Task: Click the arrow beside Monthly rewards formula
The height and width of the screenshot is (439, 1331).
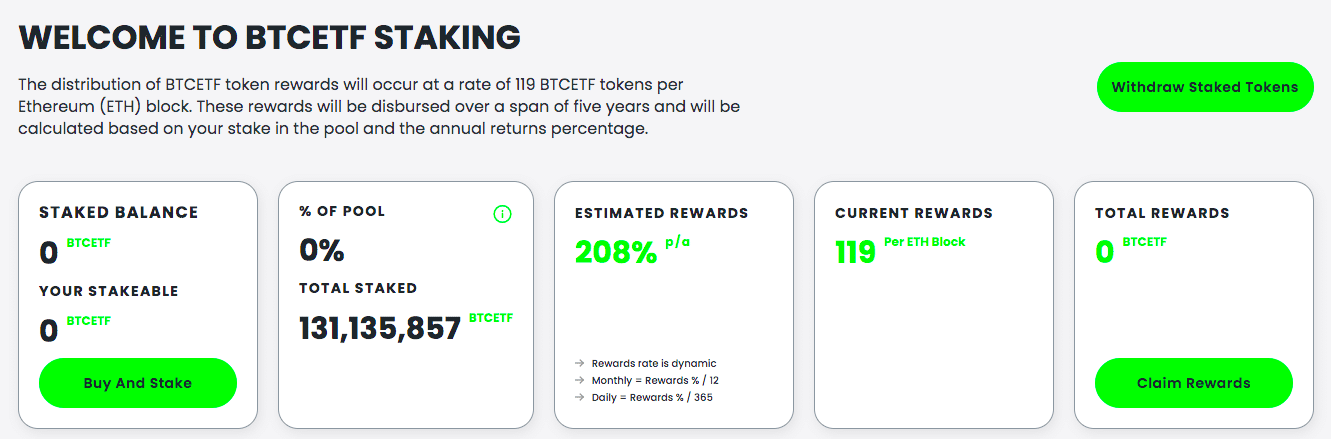Action: pos(580,381)
